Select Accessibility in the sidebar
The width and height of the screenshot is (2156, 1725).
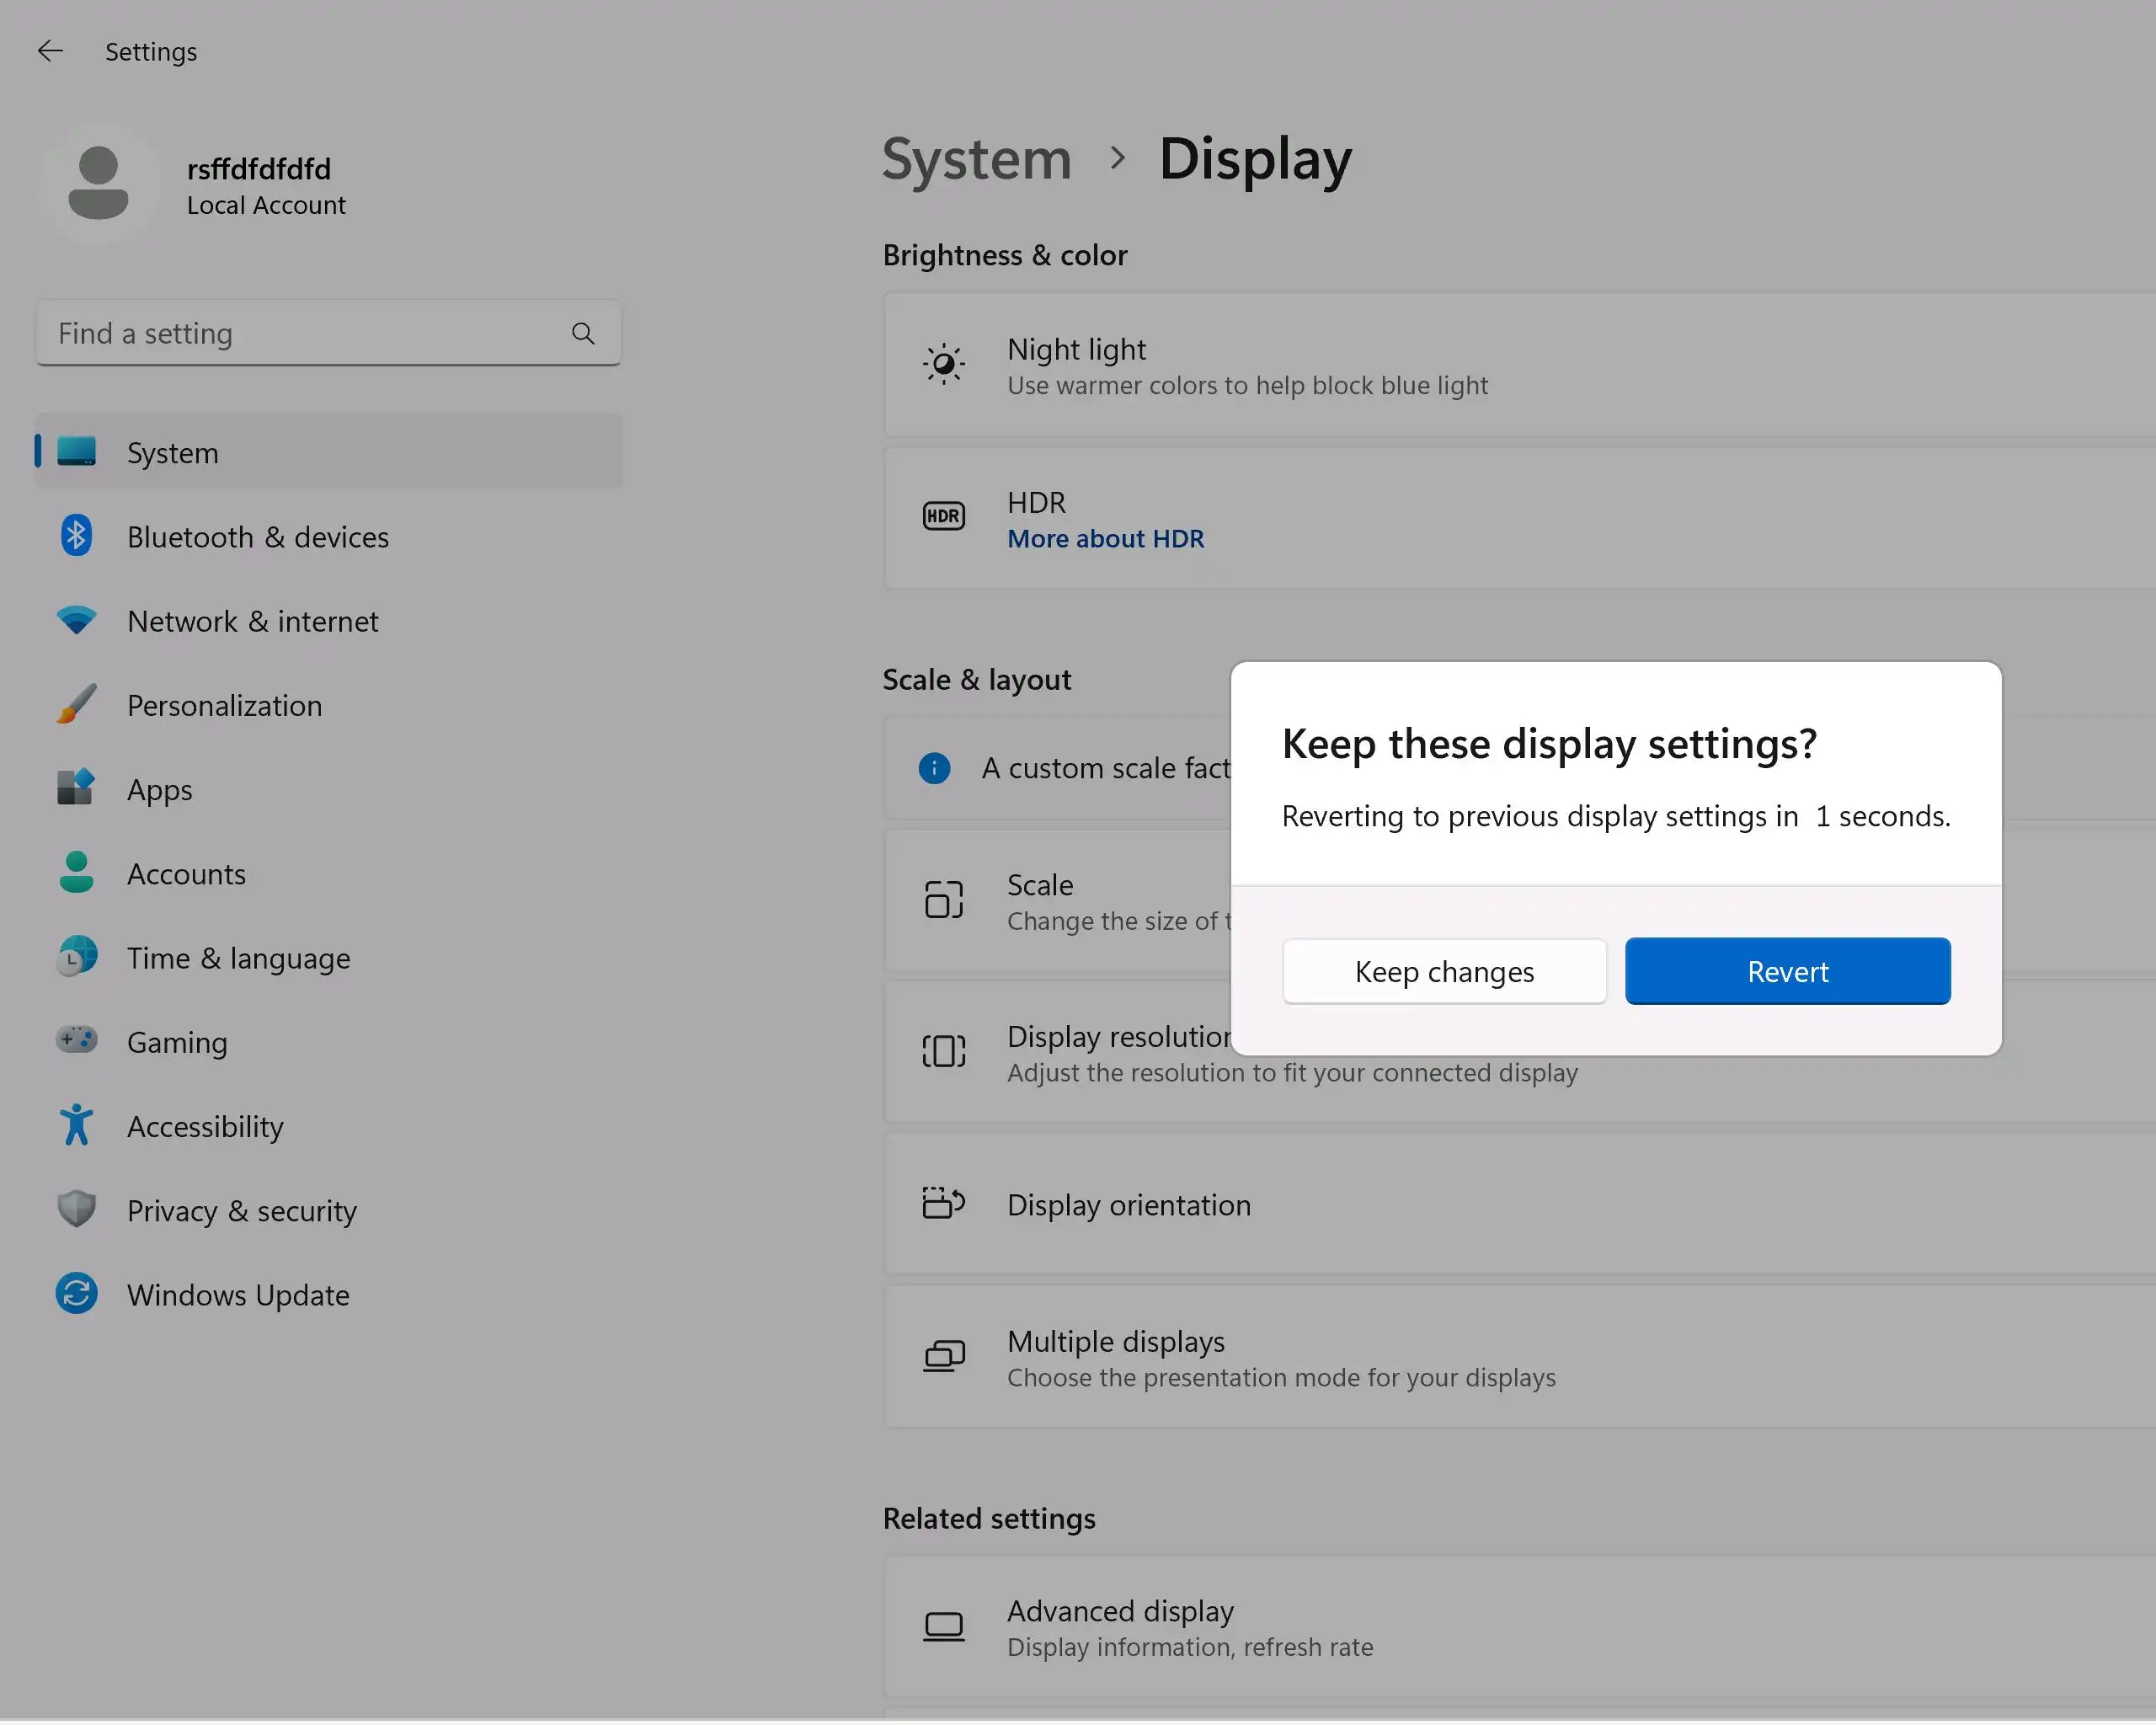pos(205,1127)
